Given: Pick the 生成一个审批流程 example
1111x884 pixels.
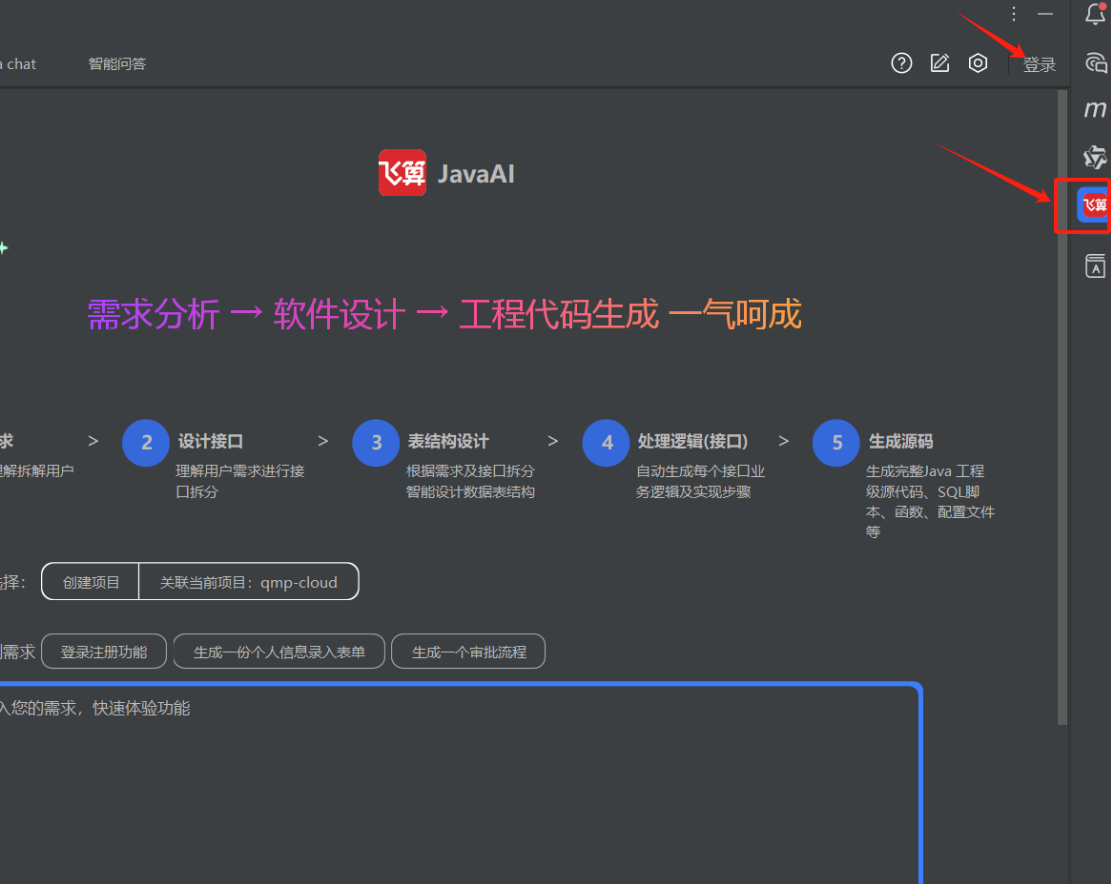Looking at the screenshot, I should pos(468,652).
